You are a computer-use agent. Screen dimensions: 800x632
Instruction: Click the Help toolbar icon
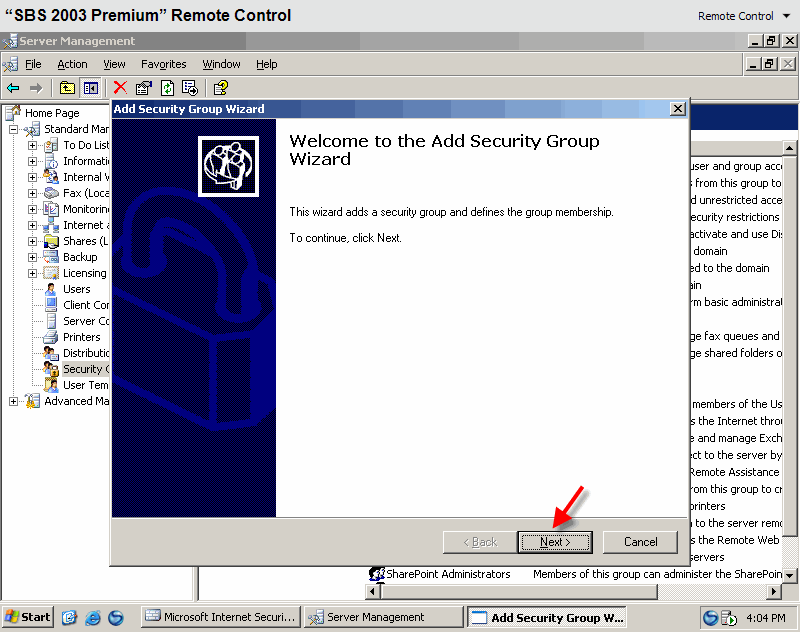[x=220, y=88]
